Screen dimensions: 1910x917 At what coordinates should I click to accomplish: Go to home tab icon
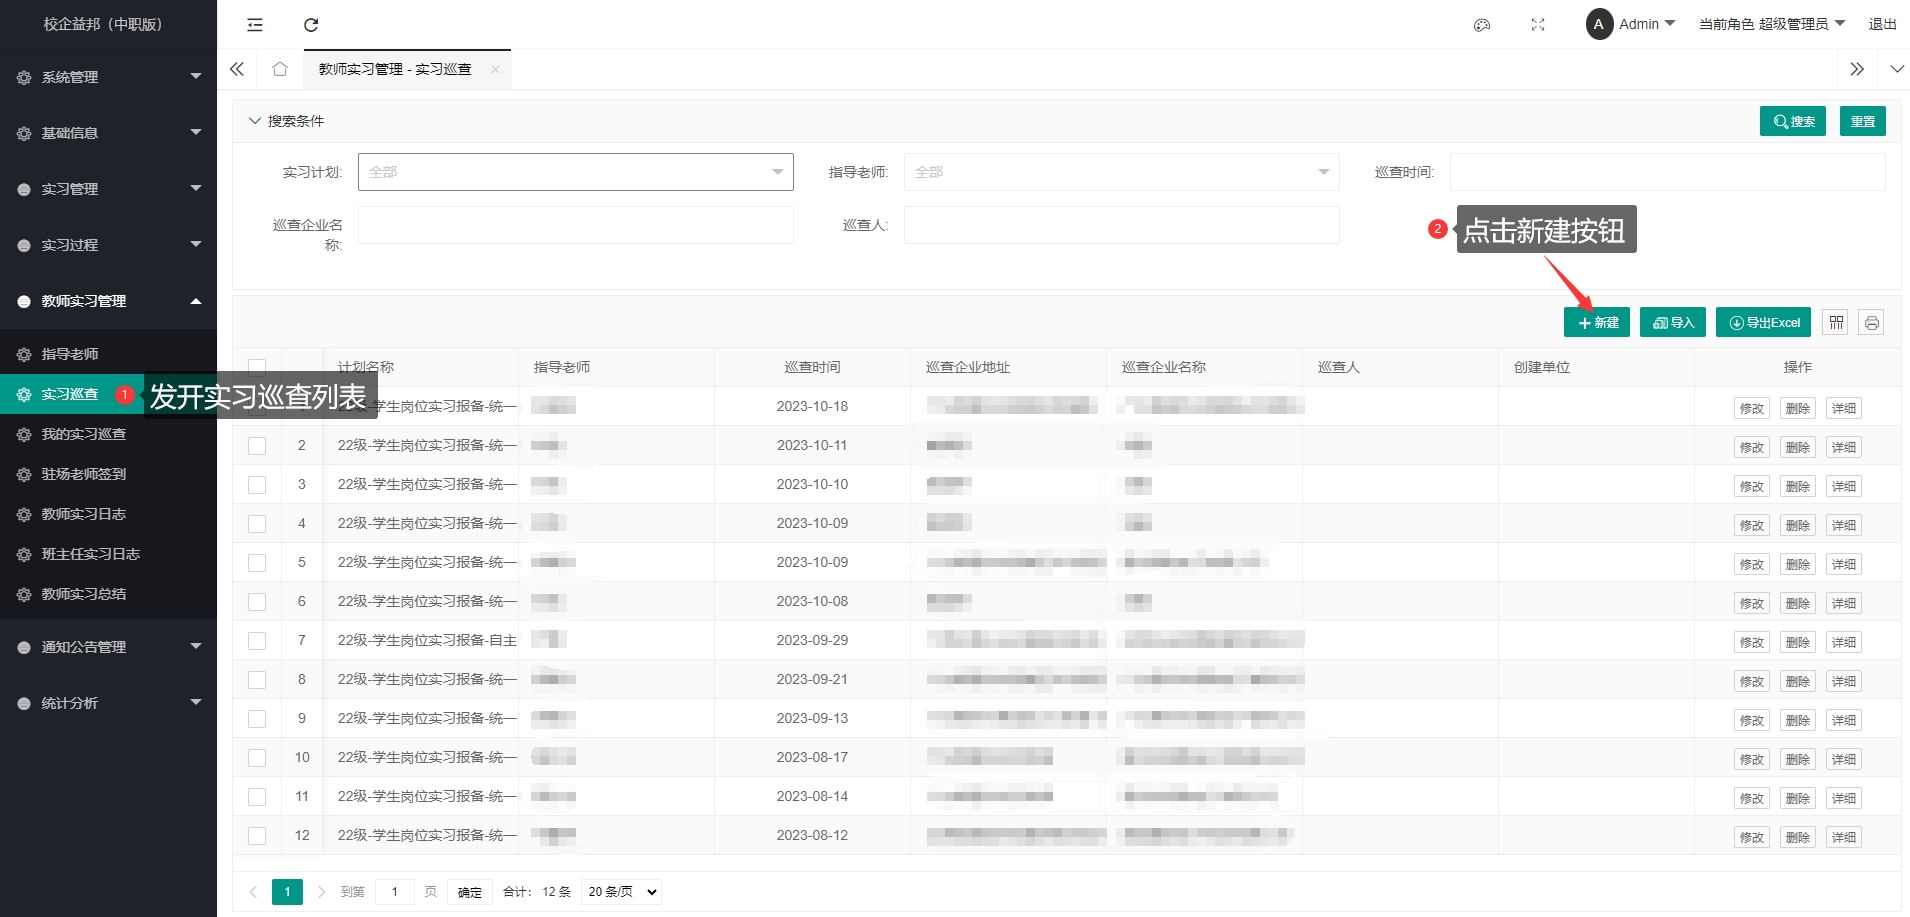[280, 69]
